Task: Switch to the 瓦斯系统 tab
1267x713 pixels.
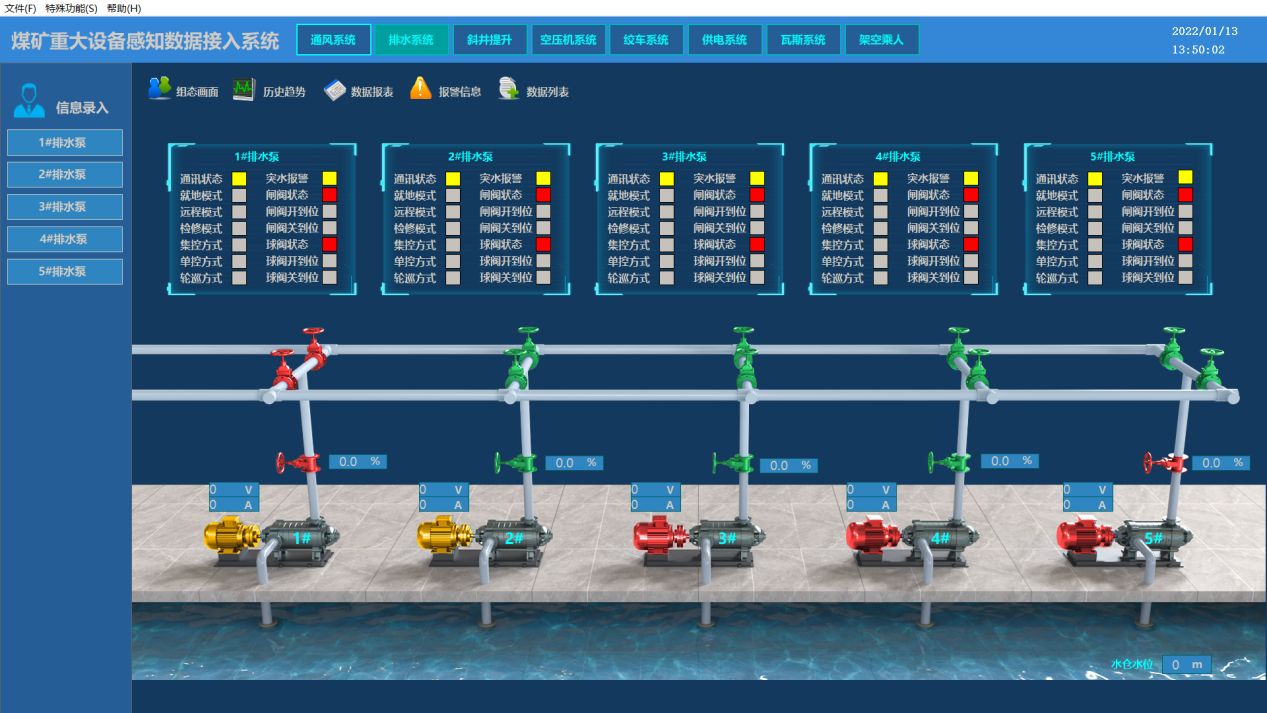Action: pos(803,40)
